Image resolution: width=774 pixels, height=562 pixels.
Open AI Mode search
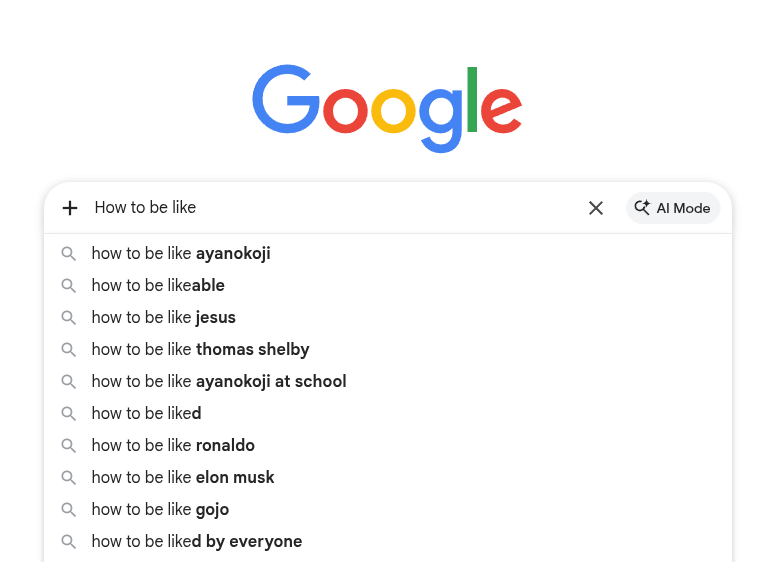[673, 208]
